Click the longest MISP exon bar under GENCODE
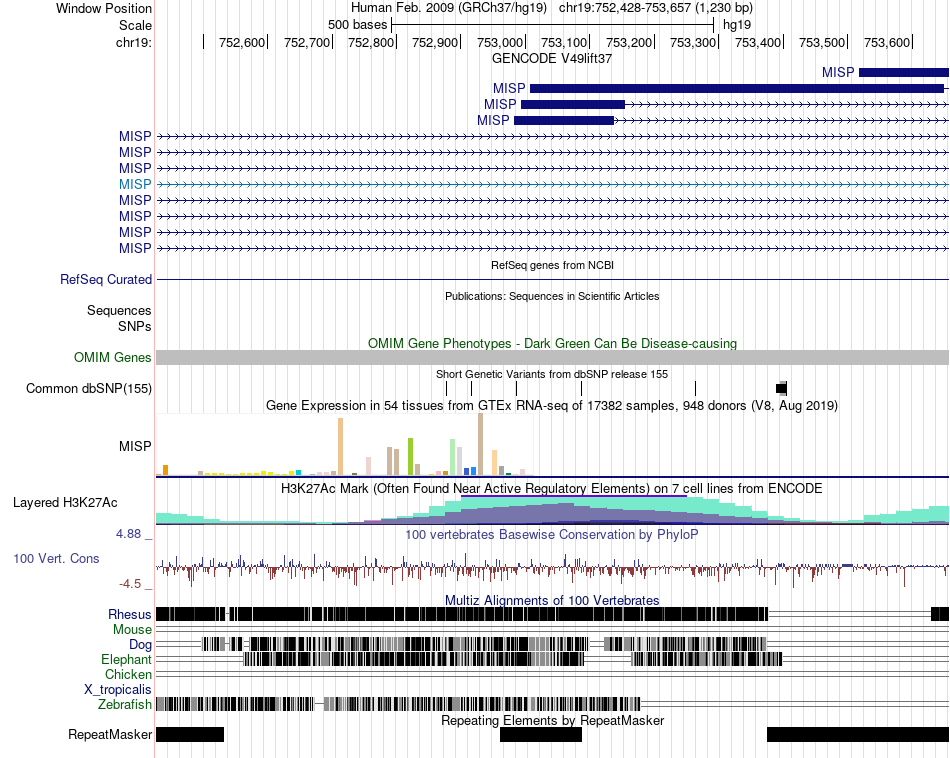This screenshot has height=758, width=950. (737, 88)
